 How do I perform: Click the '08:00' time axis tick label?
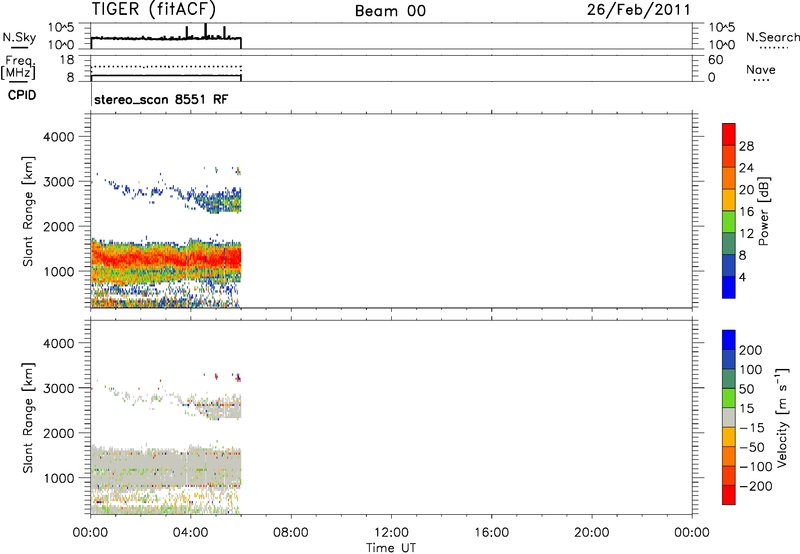click(x=291, y=533)
